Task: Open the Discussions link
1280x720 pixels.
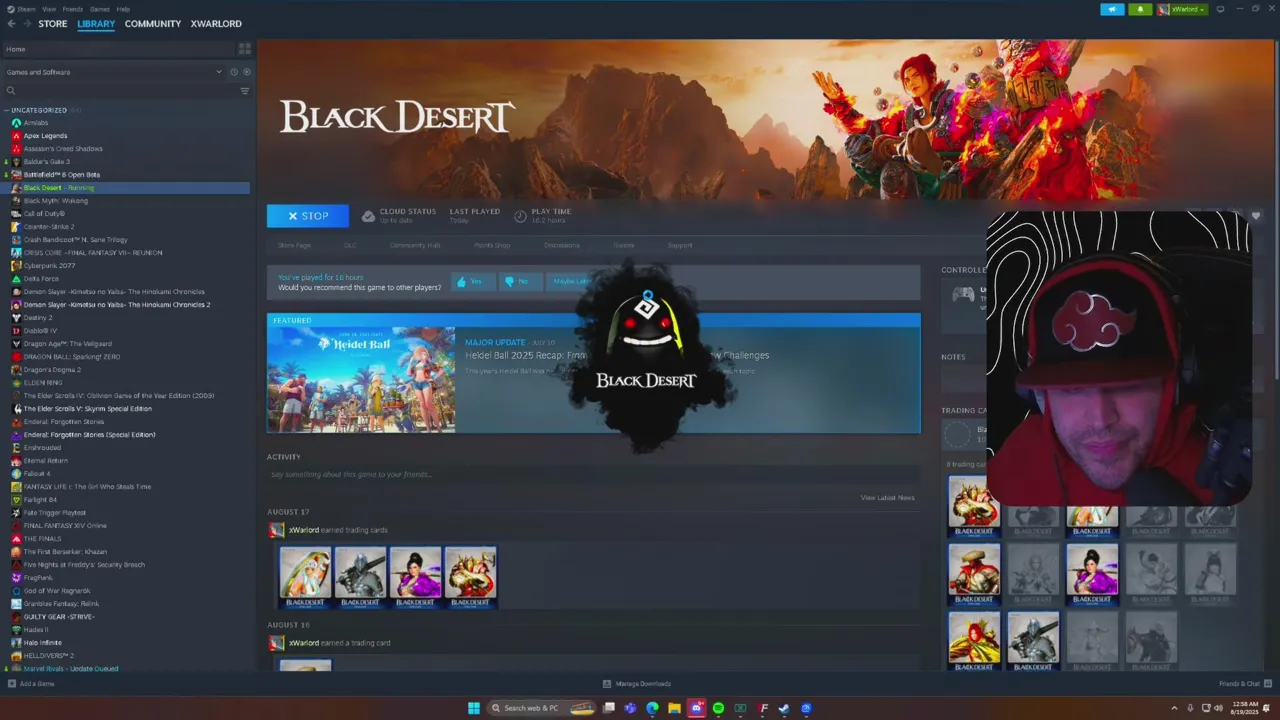Action: tap(562, 245)
